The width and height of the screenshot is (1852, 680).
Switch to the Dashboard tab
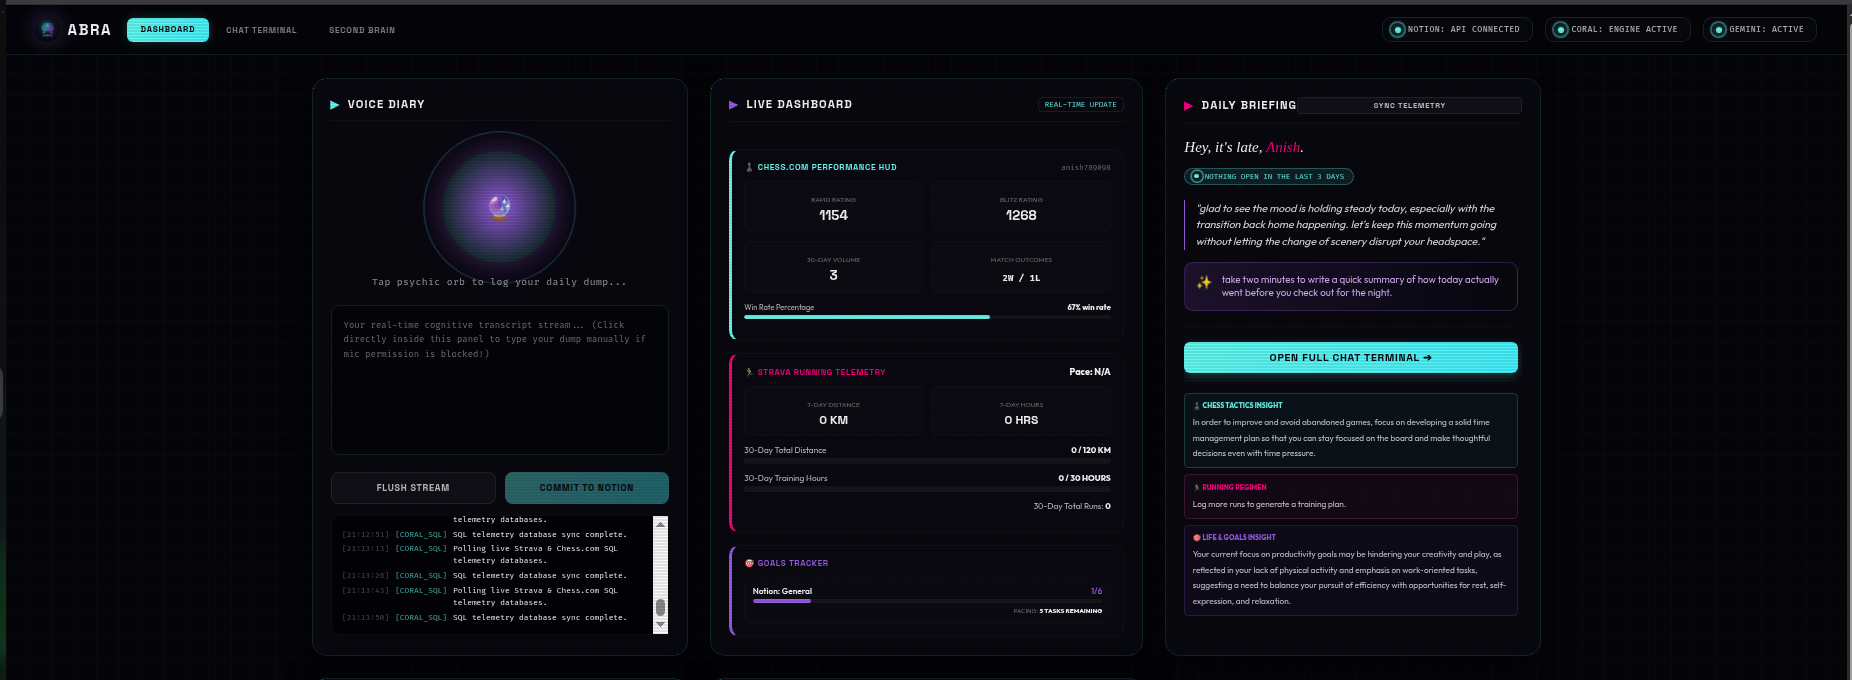(168, 30)
